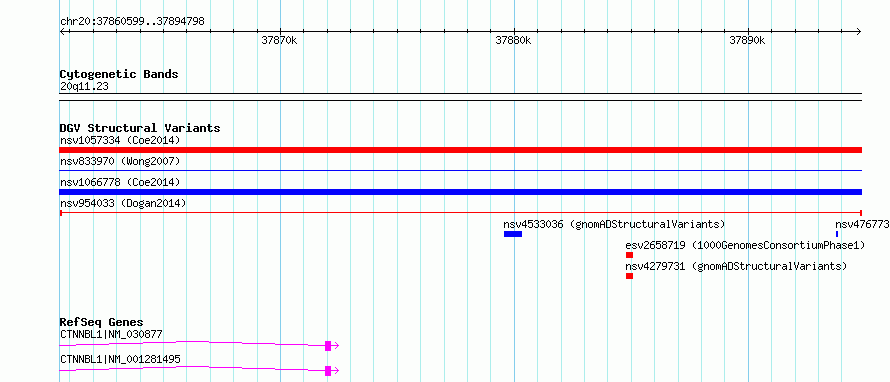The height and width of the screenshot is (382, 890).
Task: Open the nsv1066778 (Coe2014) label
Action: click(120, 182)
